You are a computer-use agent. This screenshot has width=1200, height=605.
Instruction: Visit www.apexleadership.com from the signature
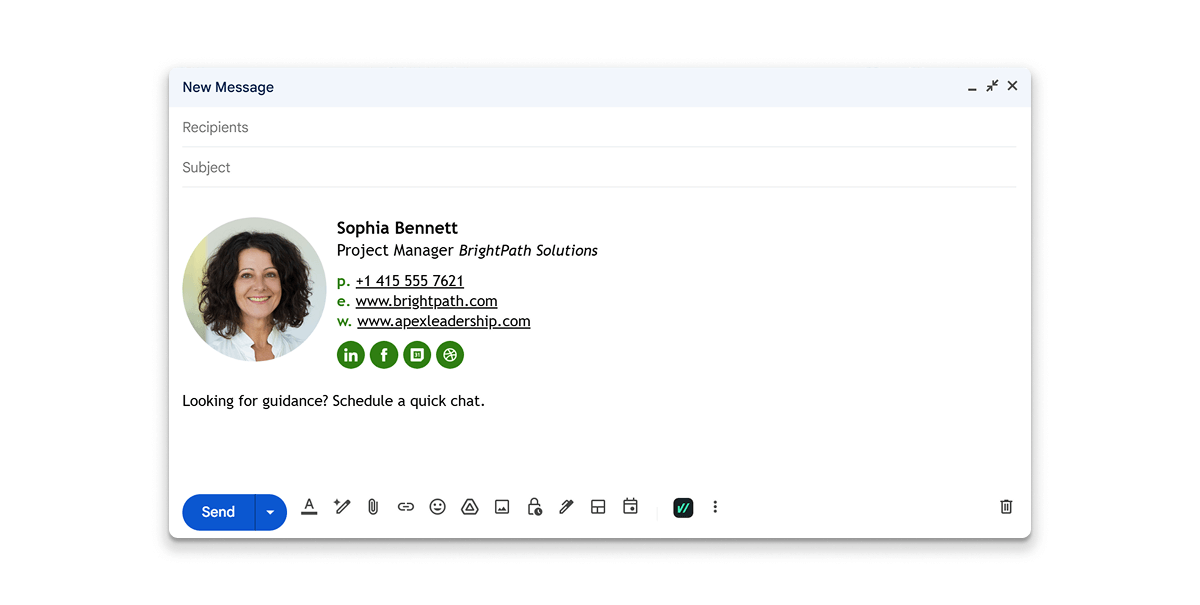pos(443,321)
